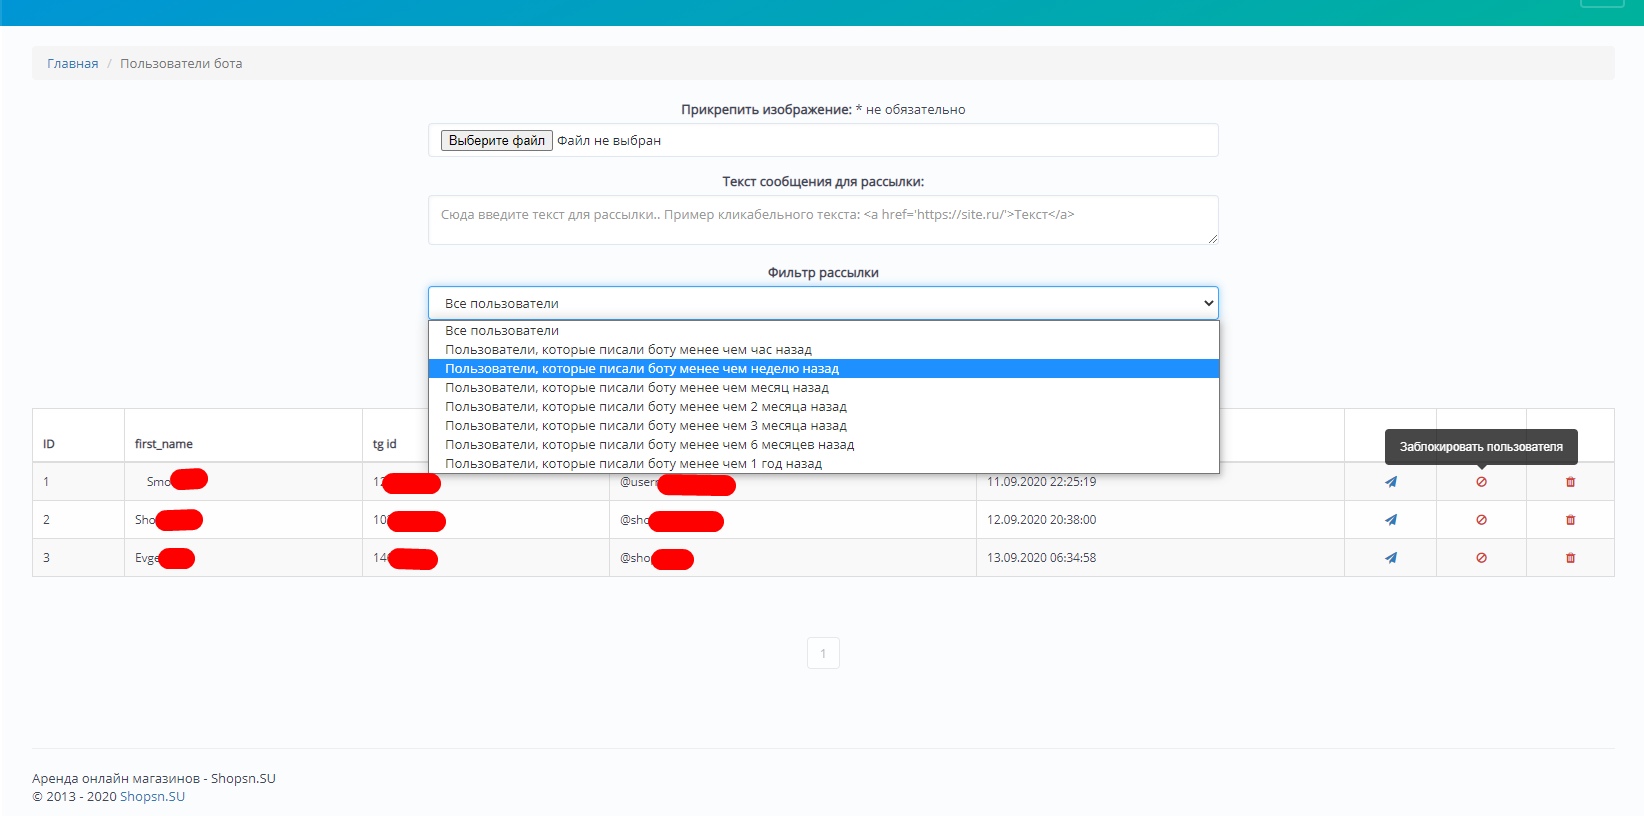Viewport: 1644px width, 816px height.
Task: Click the send message icon for user 2
Action: (x=1390, y=520)
